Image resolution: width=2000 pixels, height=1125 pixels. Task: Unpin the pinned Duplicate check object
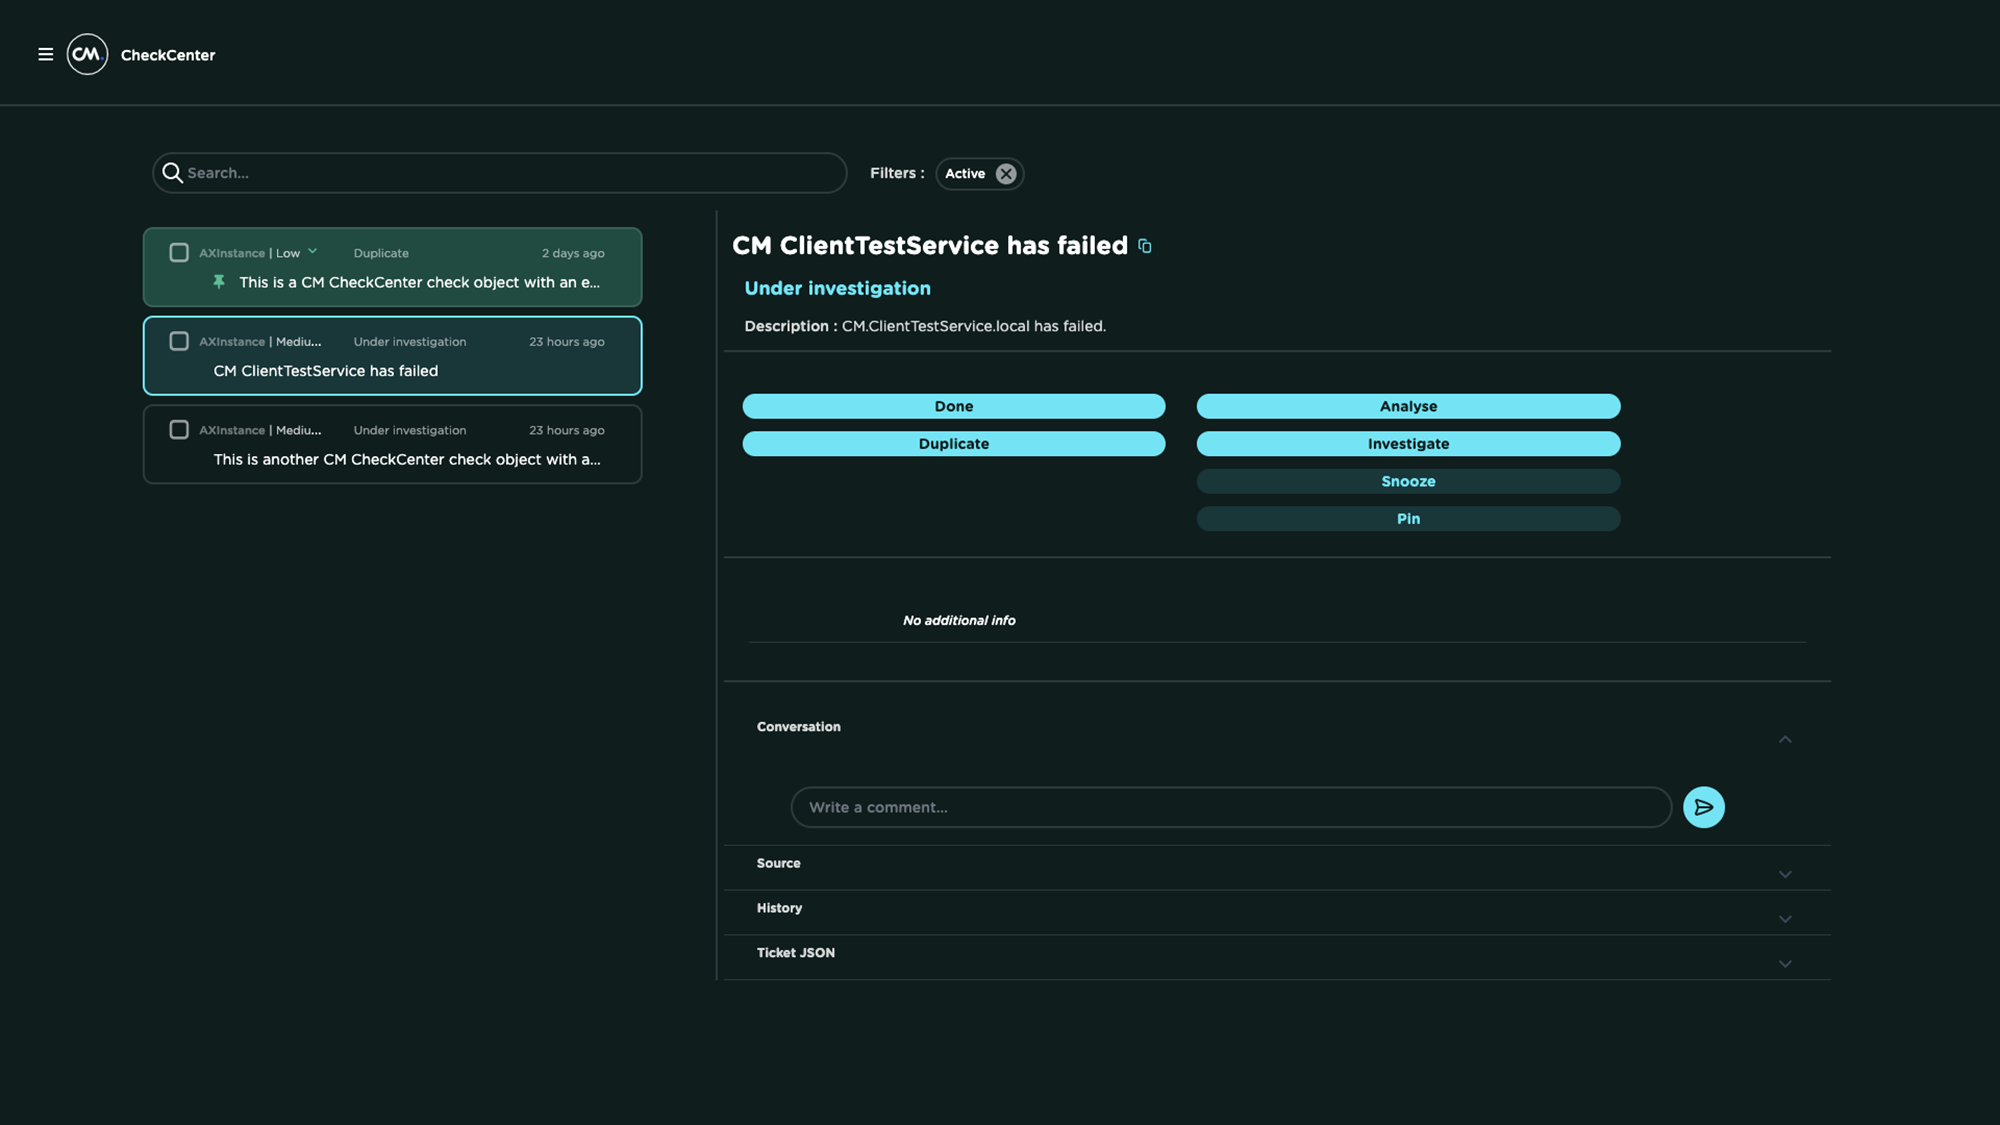[x=220, y=282]
